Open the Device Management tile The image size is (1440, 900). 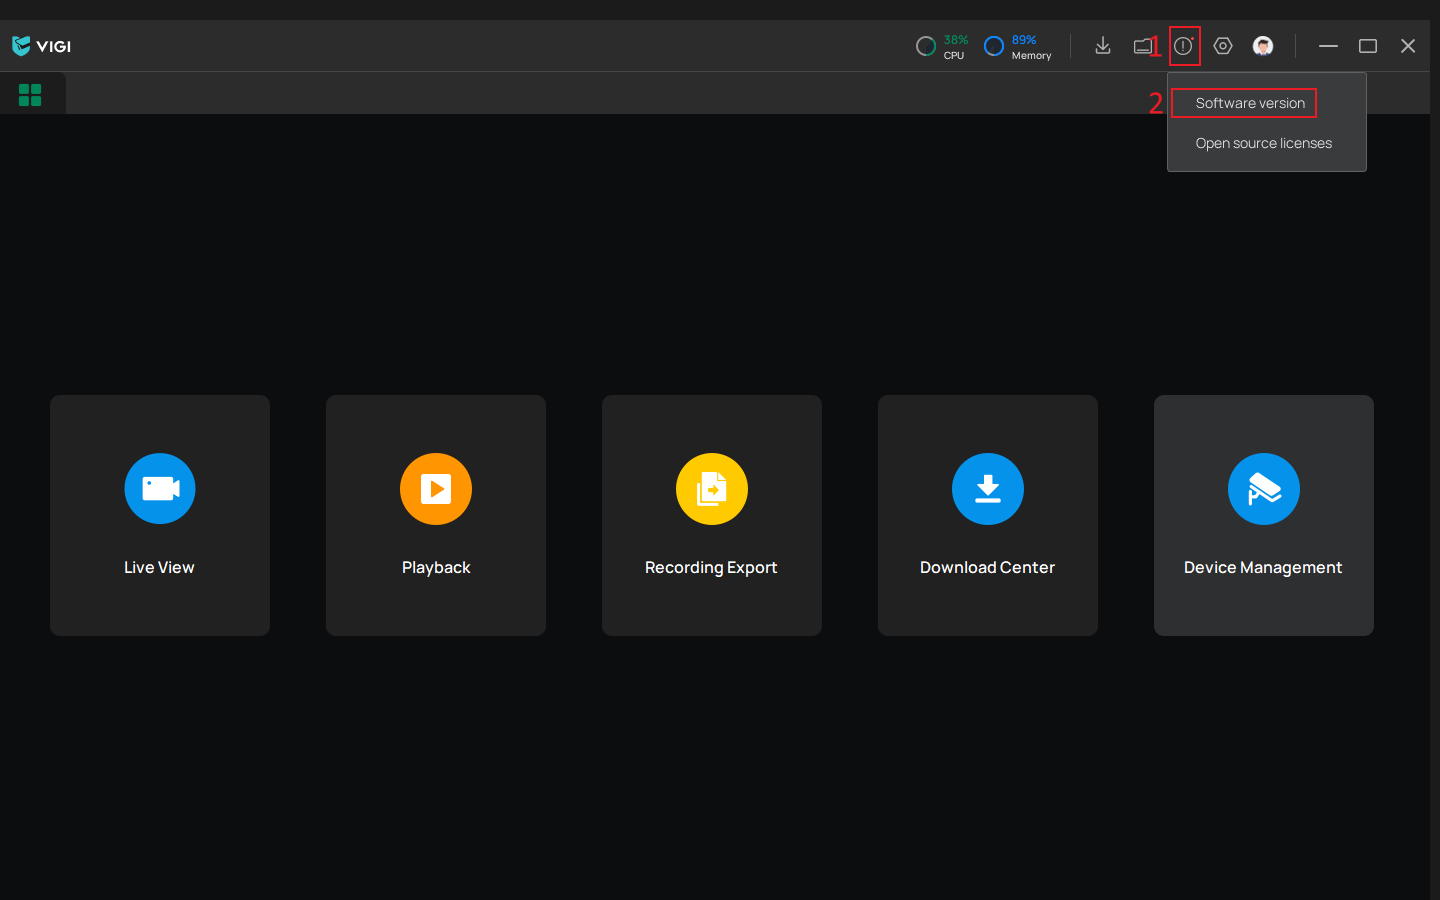(1264, 515)
